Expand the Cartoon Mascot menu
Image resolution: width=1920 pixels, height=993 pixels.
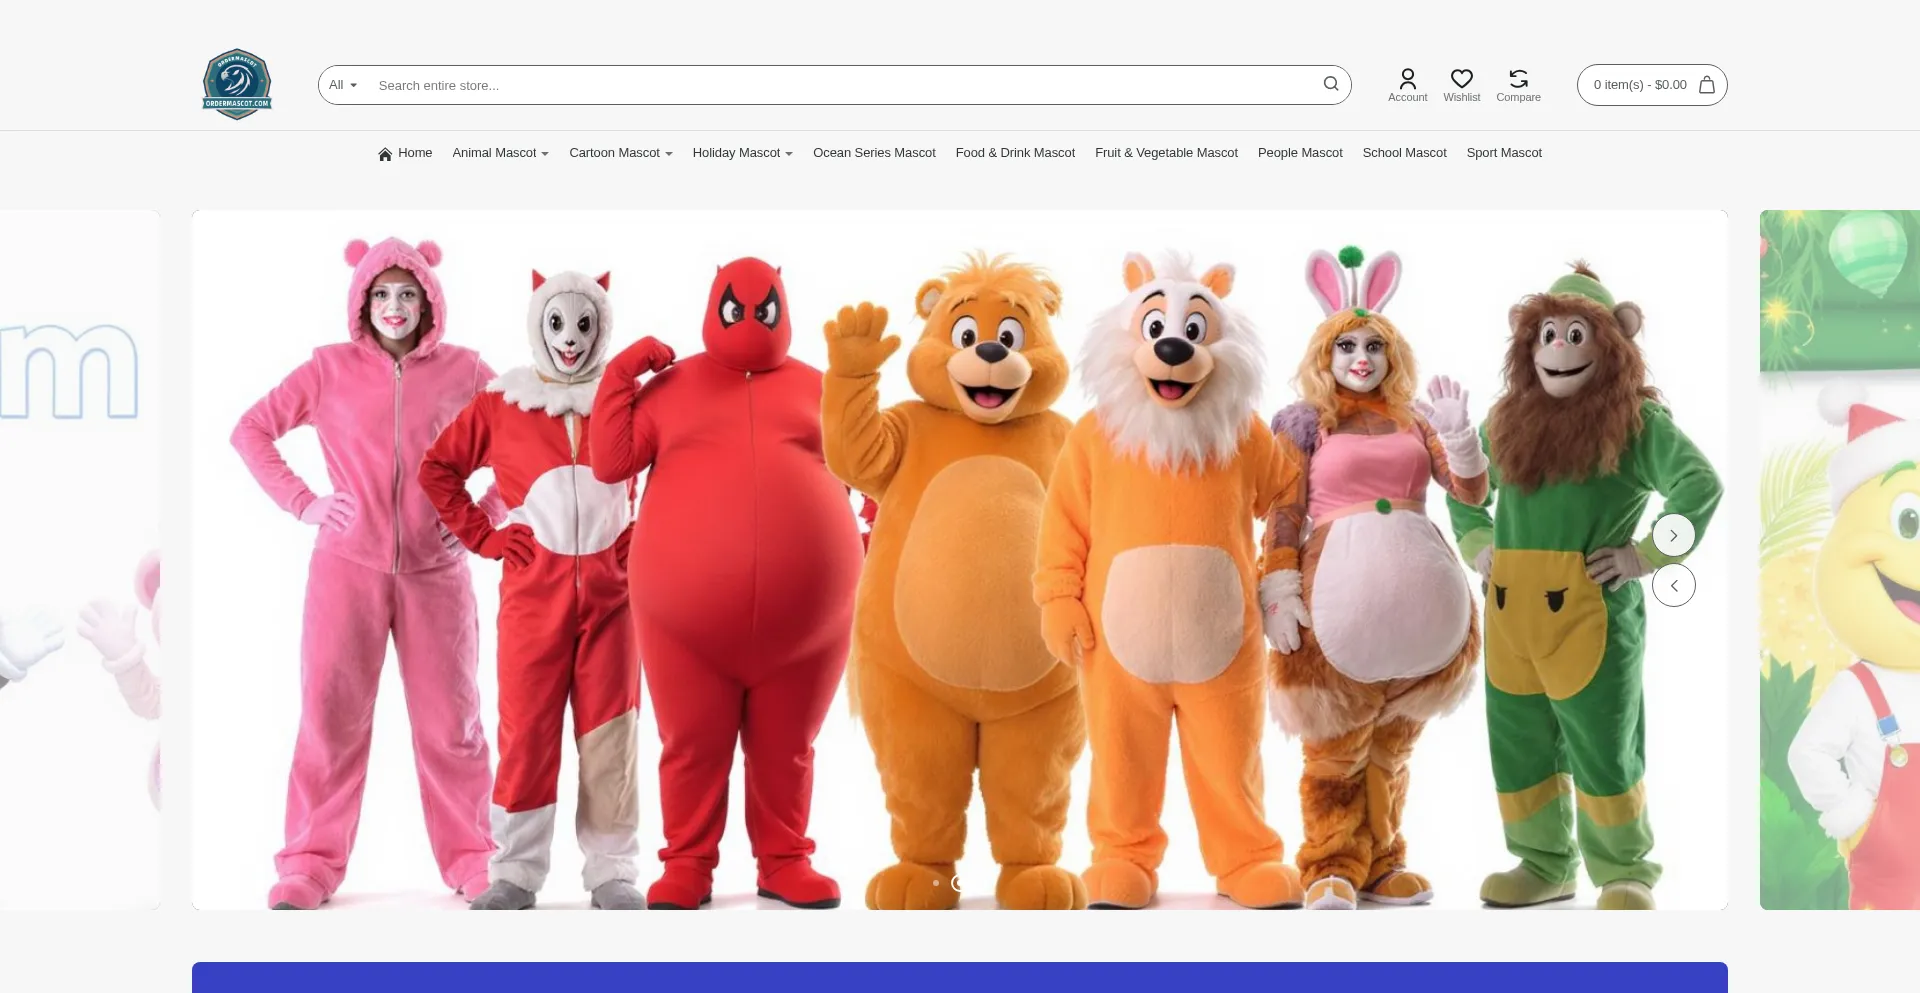pyautogui.click(x=620, y=153)
